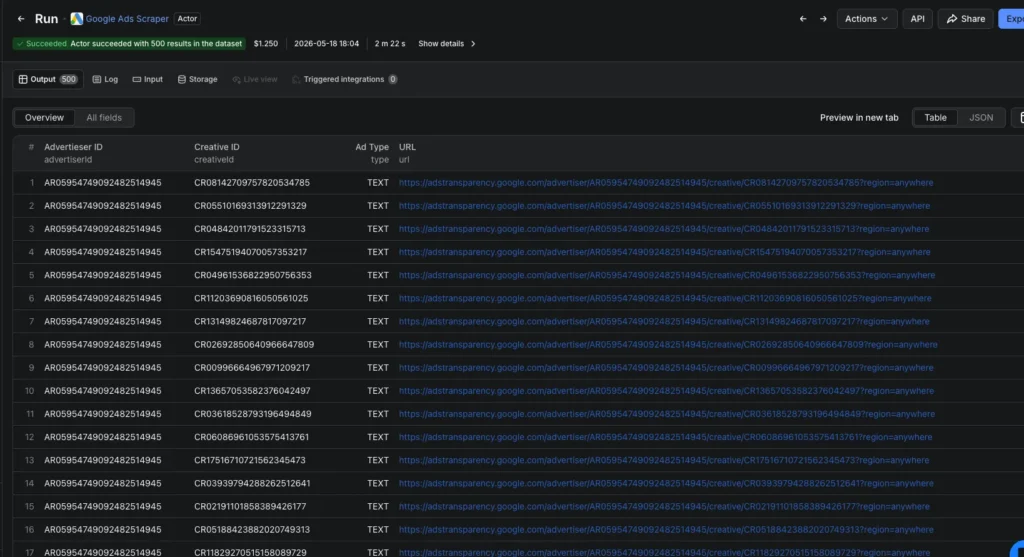Screen dimensions: 1024x557
Task: Switch to the Log tab
Action: (105, 79)
